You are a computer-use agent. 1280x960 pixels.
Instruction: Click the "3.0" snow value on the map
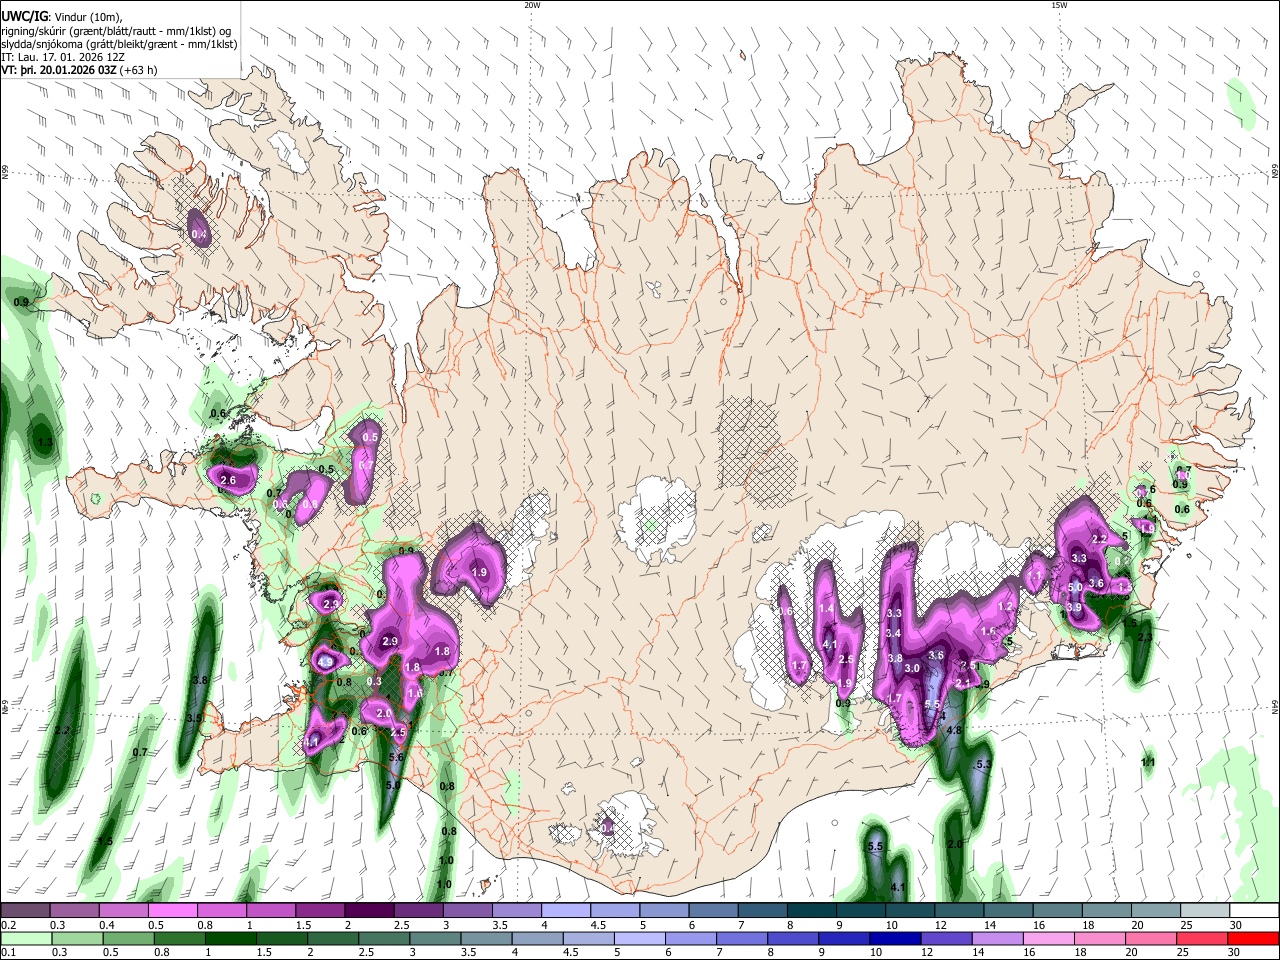912,669
